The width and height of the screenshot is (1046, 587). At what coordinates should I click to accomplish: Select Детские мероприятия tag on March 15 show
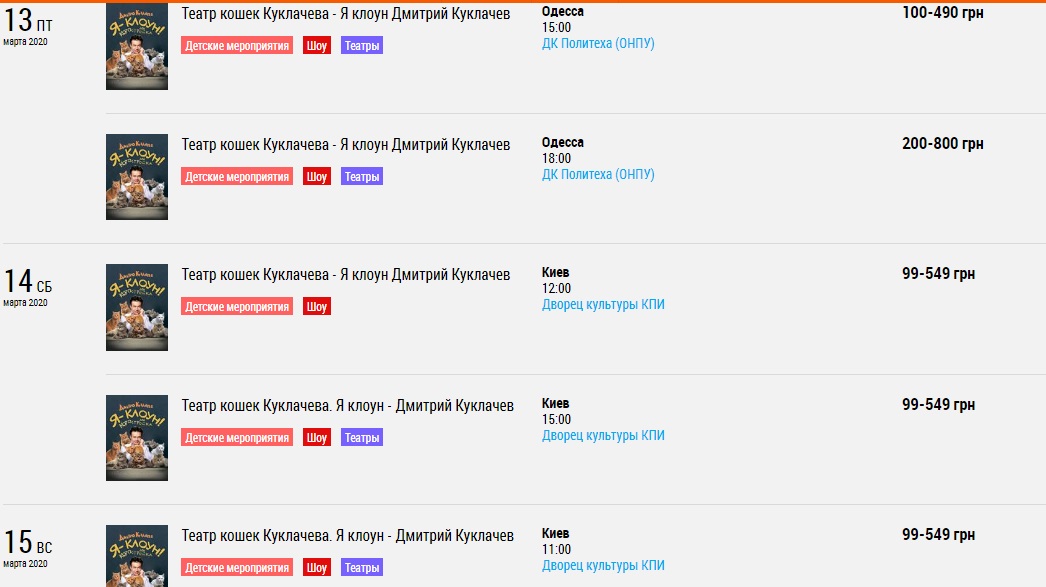[237, 568]
